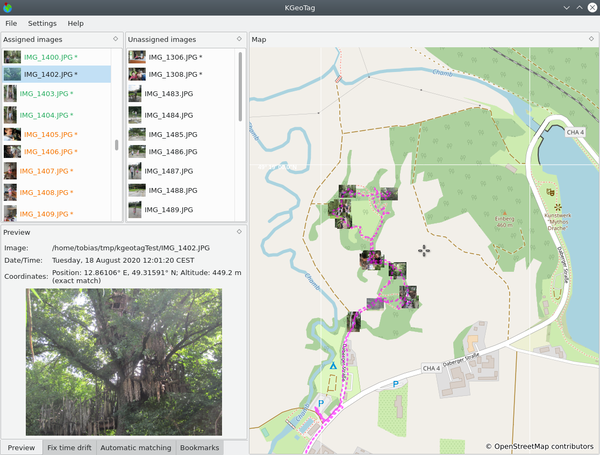Screen dimensions: 600x455
Task: Show the Bookmarks tab
Action: point(200,447)
